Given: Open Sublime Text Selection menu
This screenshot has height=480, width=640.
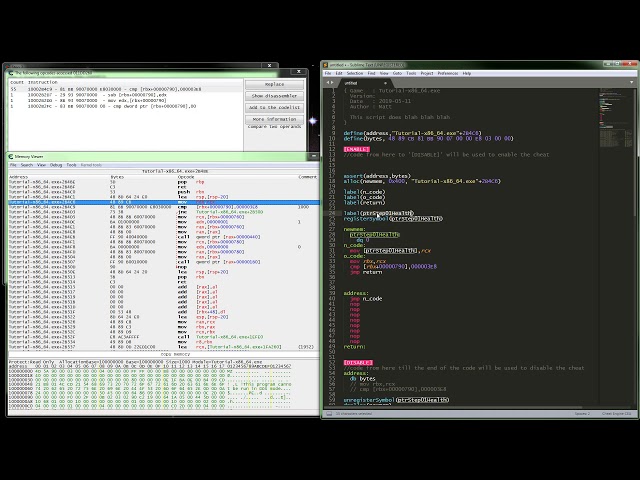Looking at the screenshot, I should [x=357, y=73].
